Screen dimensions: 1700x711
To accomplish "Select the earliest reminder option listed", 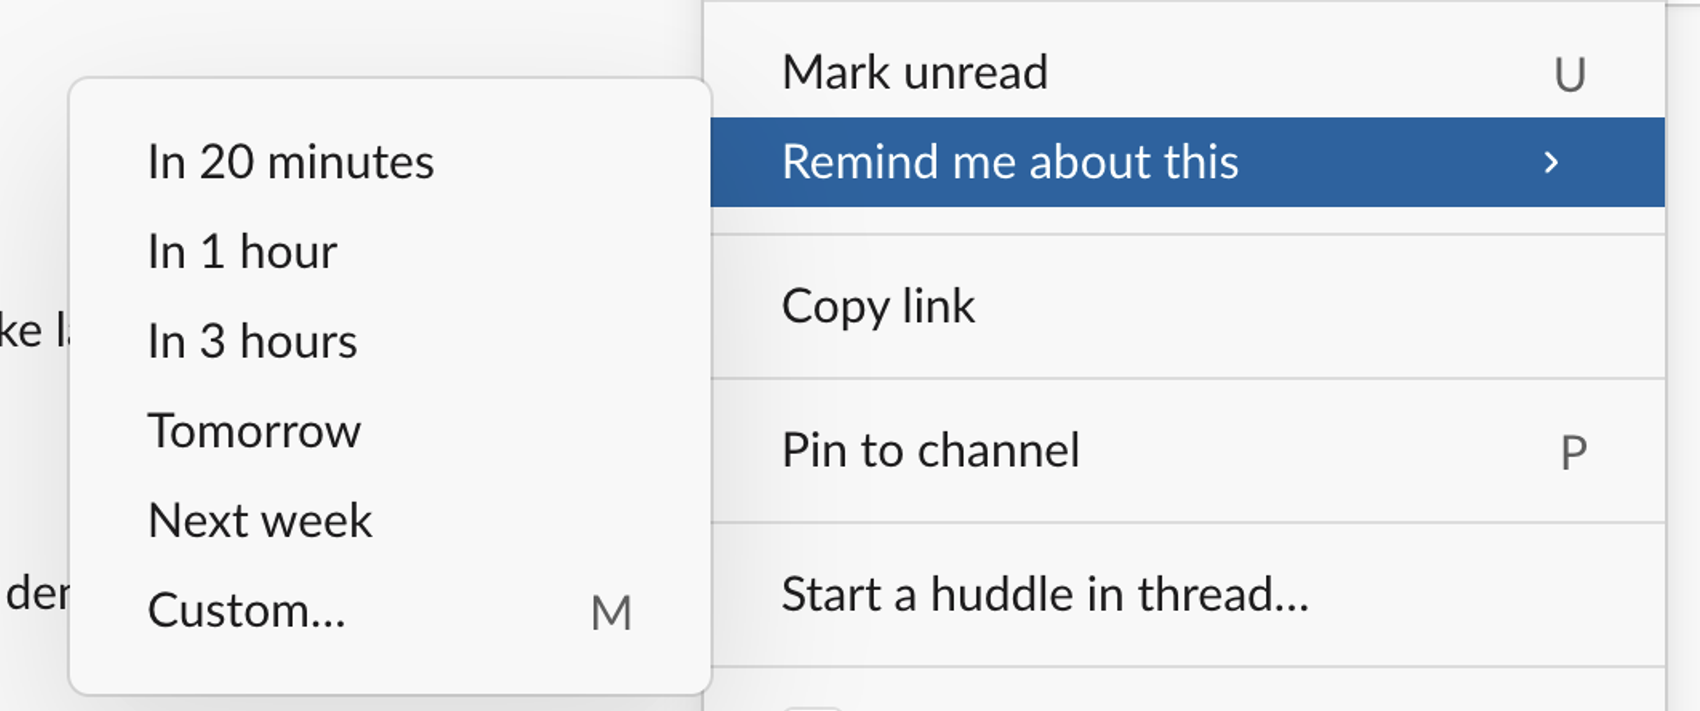I will (291, 161).
